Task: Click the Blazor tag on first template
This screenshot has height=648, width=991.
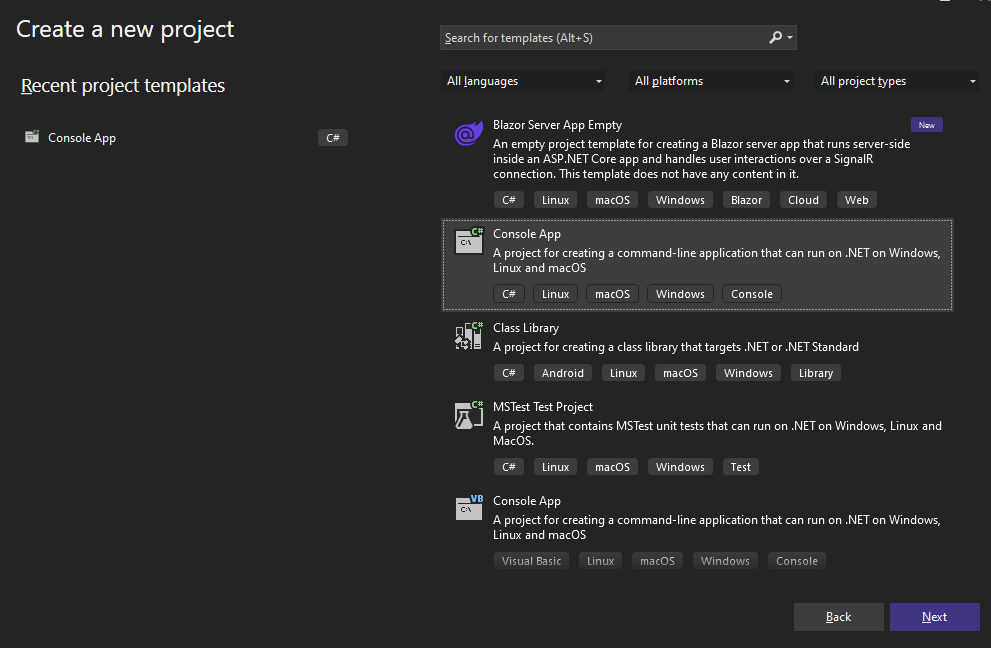Action: coord(746,200)
